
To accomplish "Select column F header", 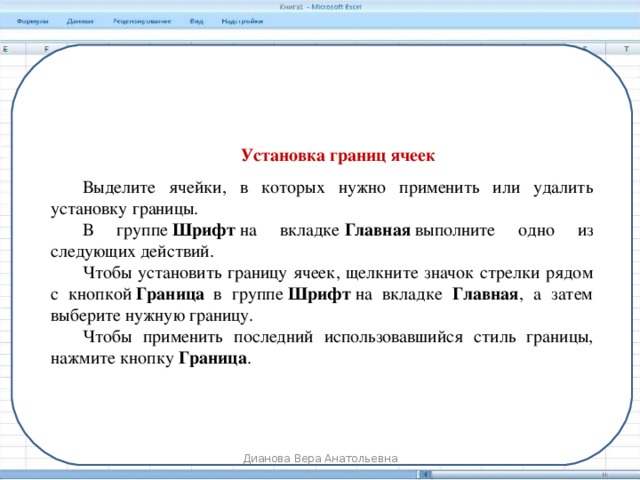I will tap(47, 49).
